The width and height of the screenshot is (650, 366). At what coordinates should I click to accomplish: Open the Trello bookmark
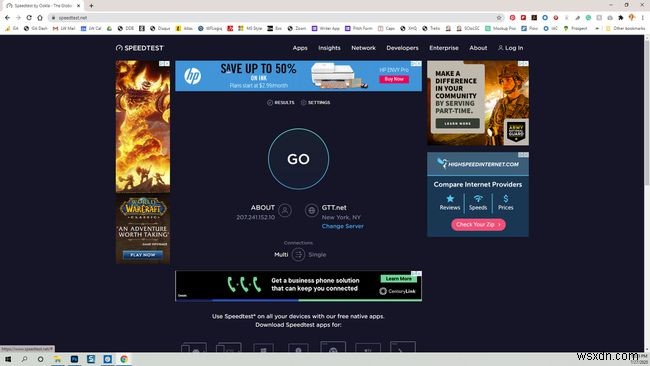point(431,28)
